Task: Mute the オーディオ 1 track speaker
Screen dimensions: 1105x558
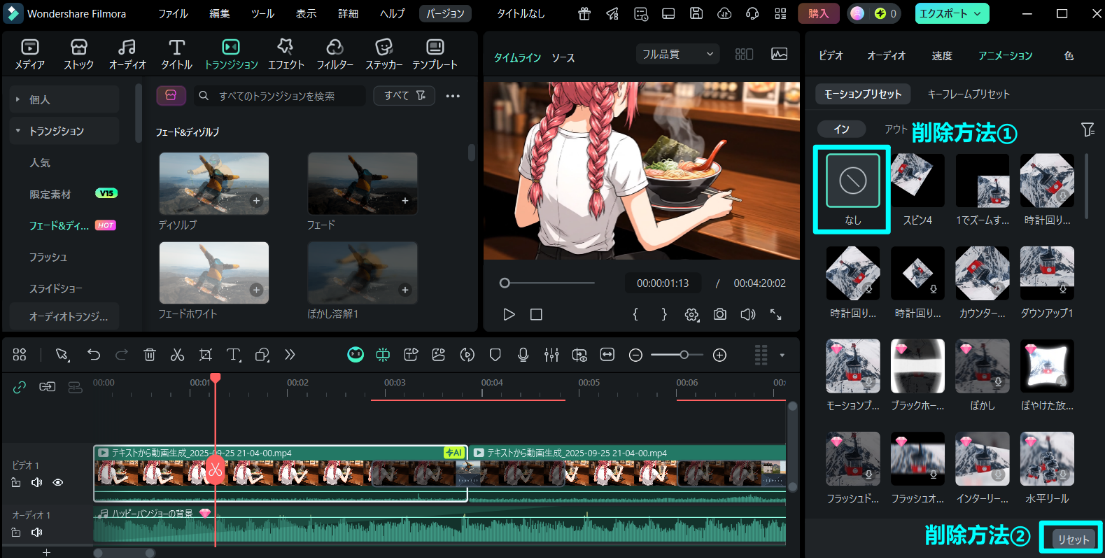Action: (37, 533)
